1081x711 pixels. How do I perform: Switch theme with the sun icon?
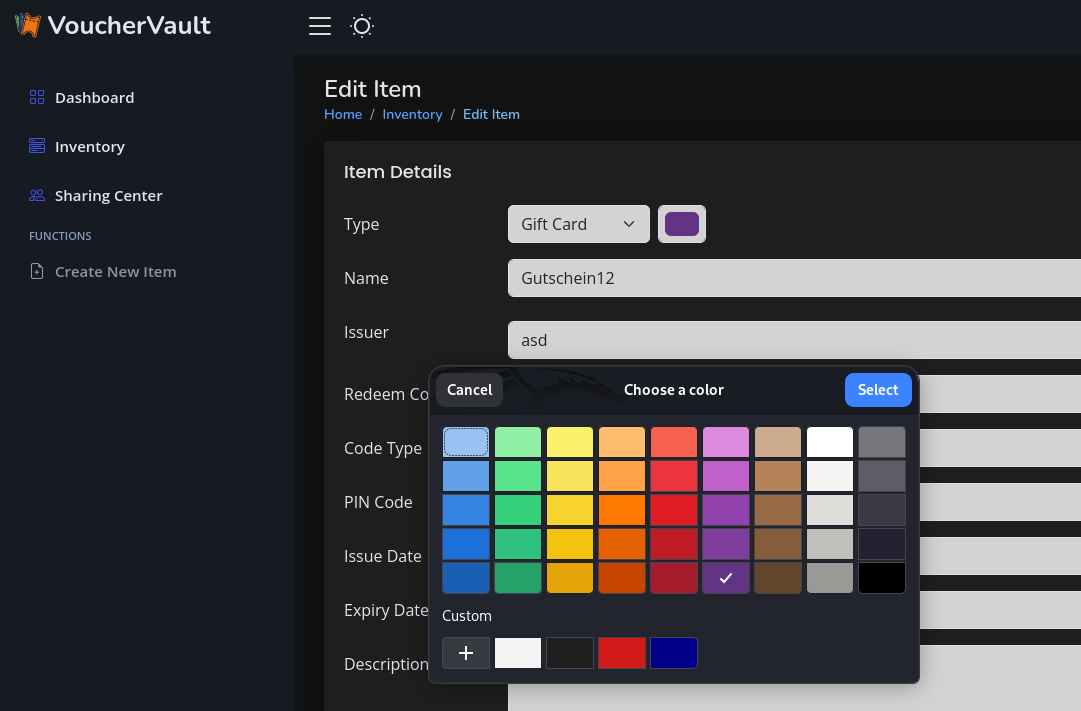(362, 26)
